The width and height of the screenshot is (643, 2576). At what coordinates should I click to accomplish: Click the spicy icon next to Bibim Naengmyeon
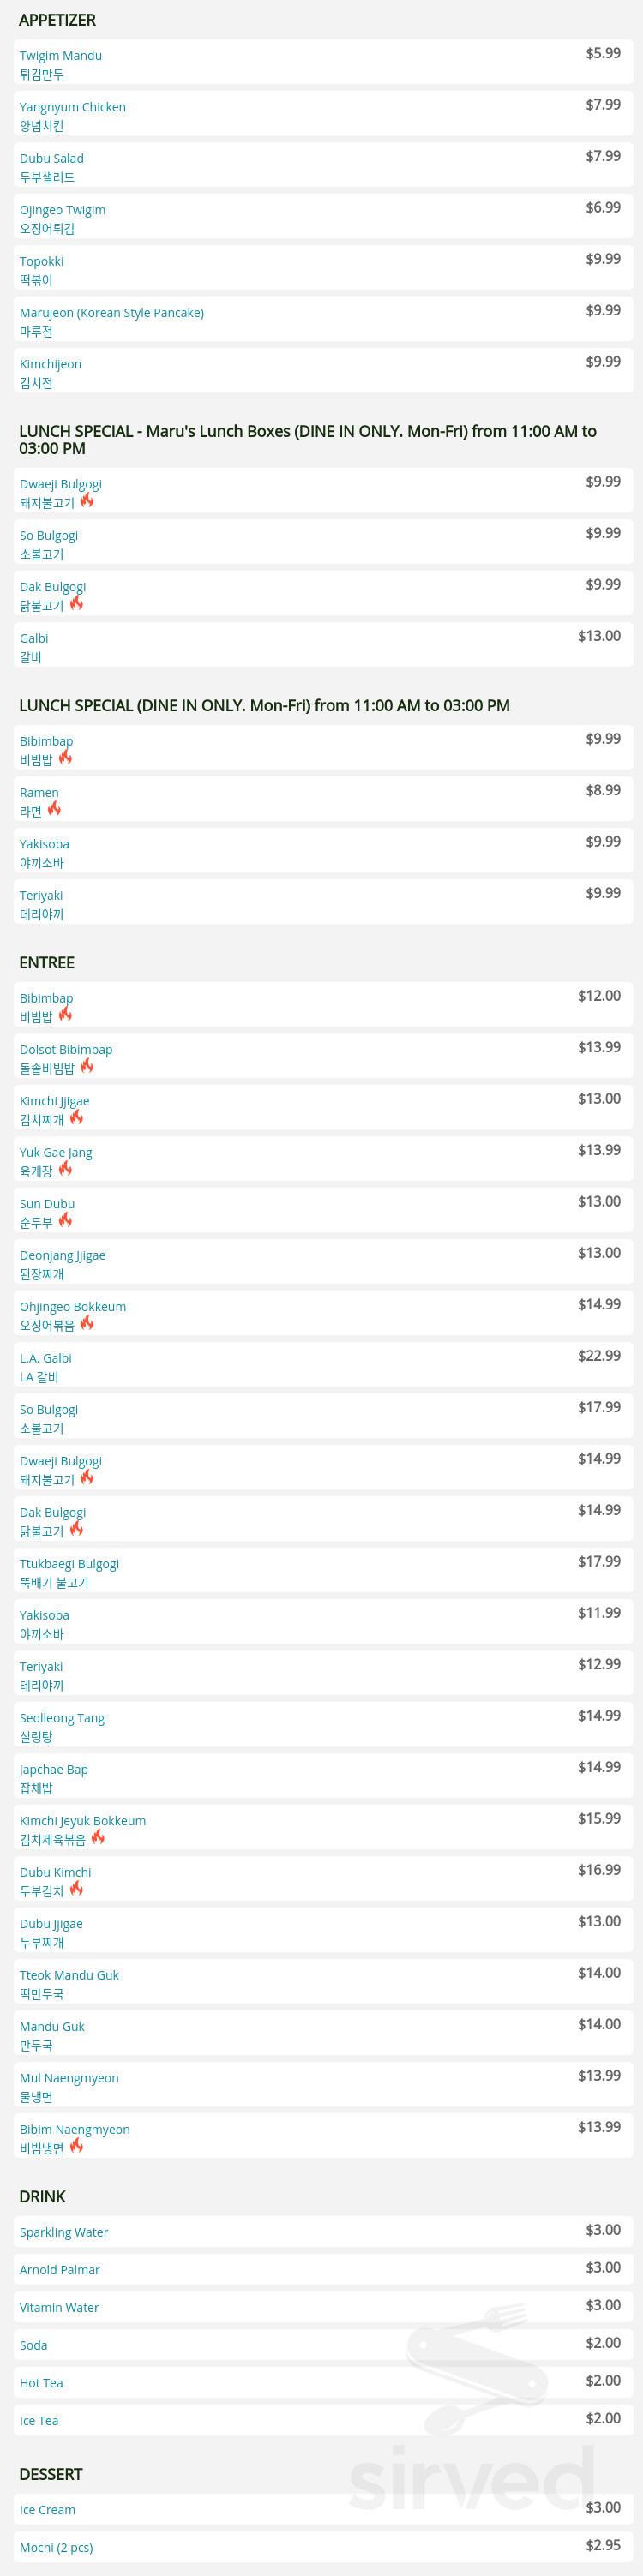76,2146
